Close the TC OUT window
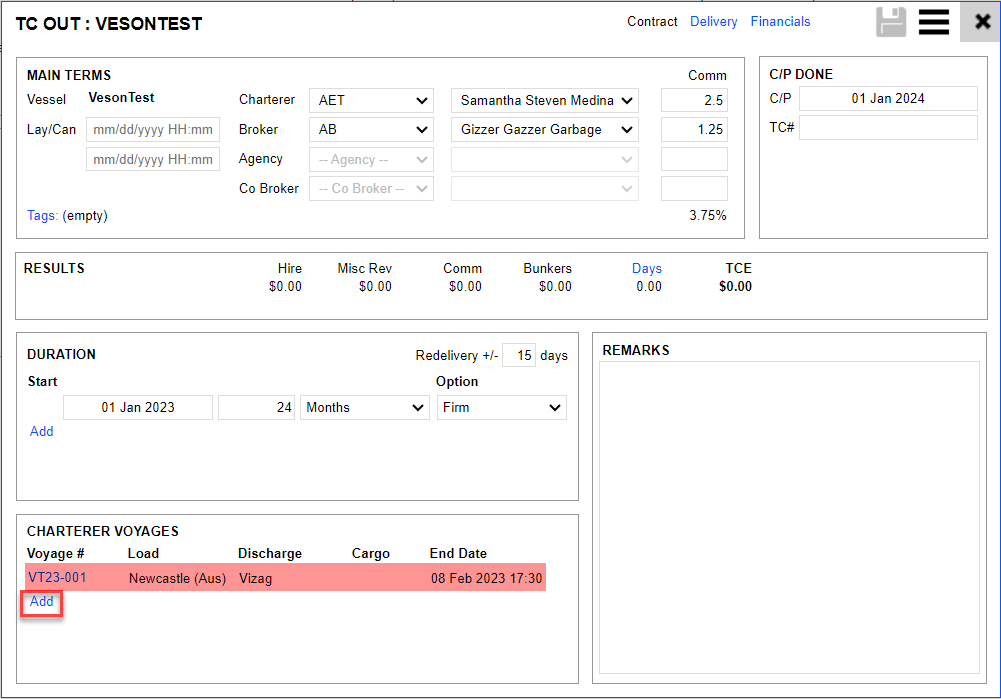1001x699 pixels. 981,22
